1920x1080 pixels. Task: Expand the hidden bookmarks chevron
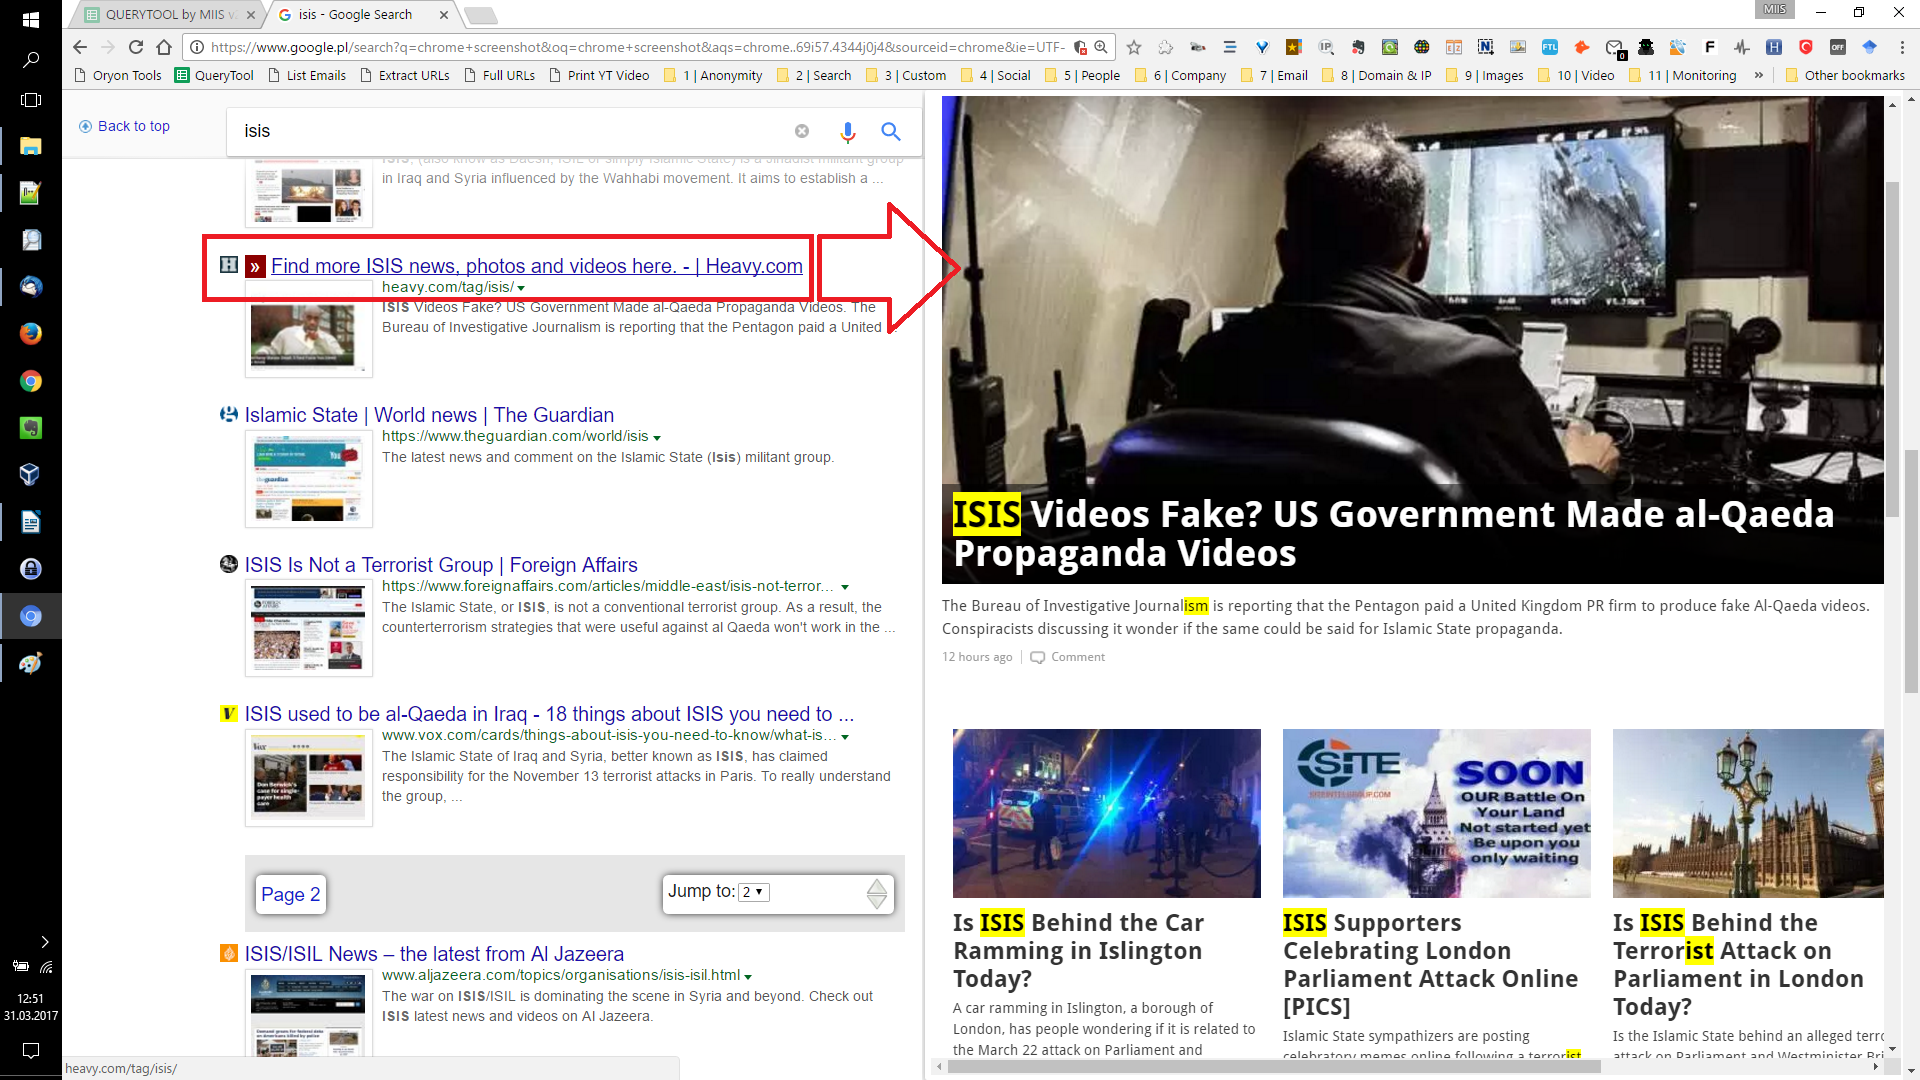[1759, 75]
